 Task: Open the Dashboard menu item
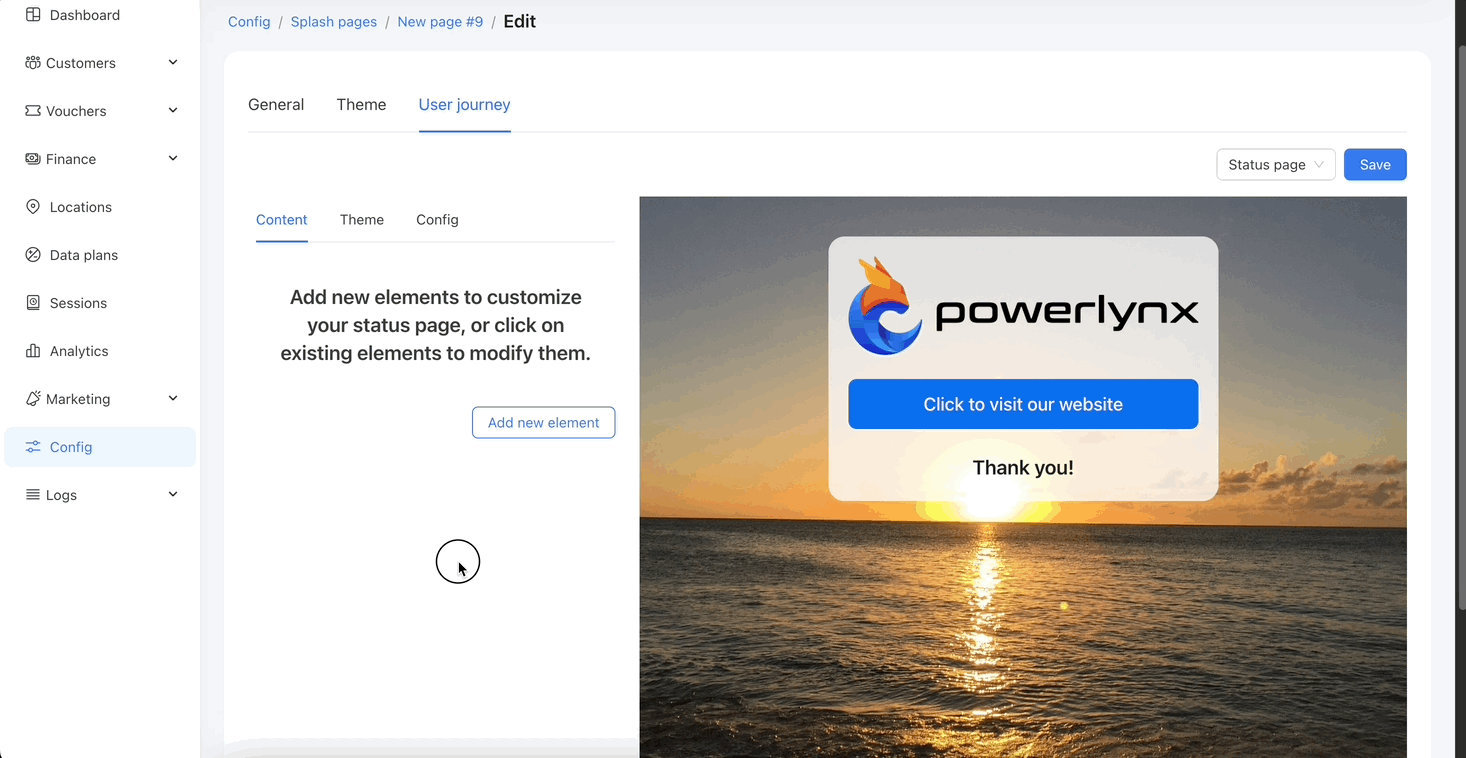100,15
